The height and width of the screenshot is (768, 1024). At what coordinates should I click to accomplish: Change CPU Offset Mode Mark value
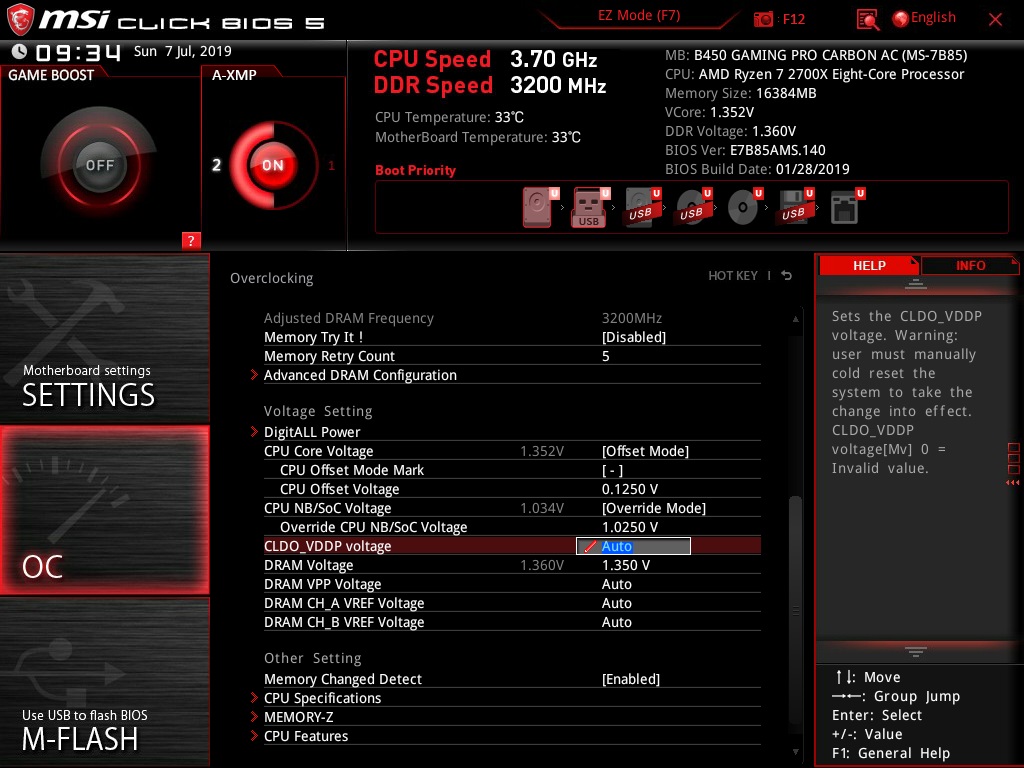pos(612,470)
